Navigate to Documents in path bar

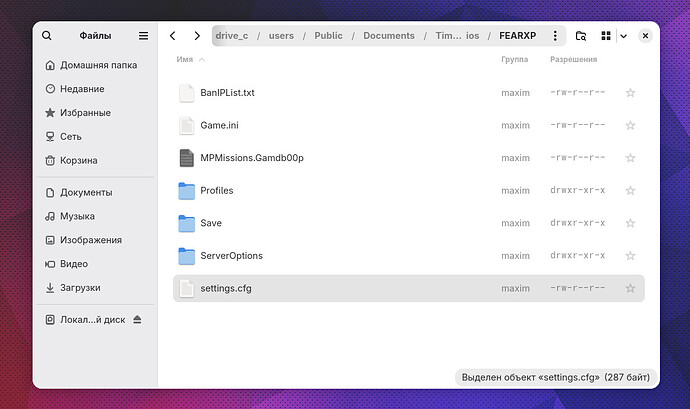(x=389, y=36)
